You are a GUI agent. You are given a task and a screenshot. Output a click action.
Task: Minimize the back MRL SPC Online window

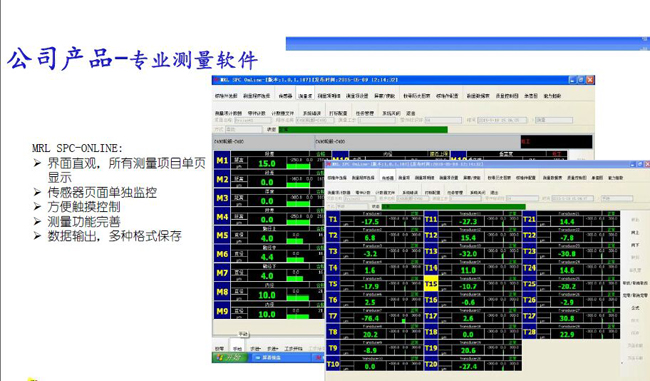[572, 80]
